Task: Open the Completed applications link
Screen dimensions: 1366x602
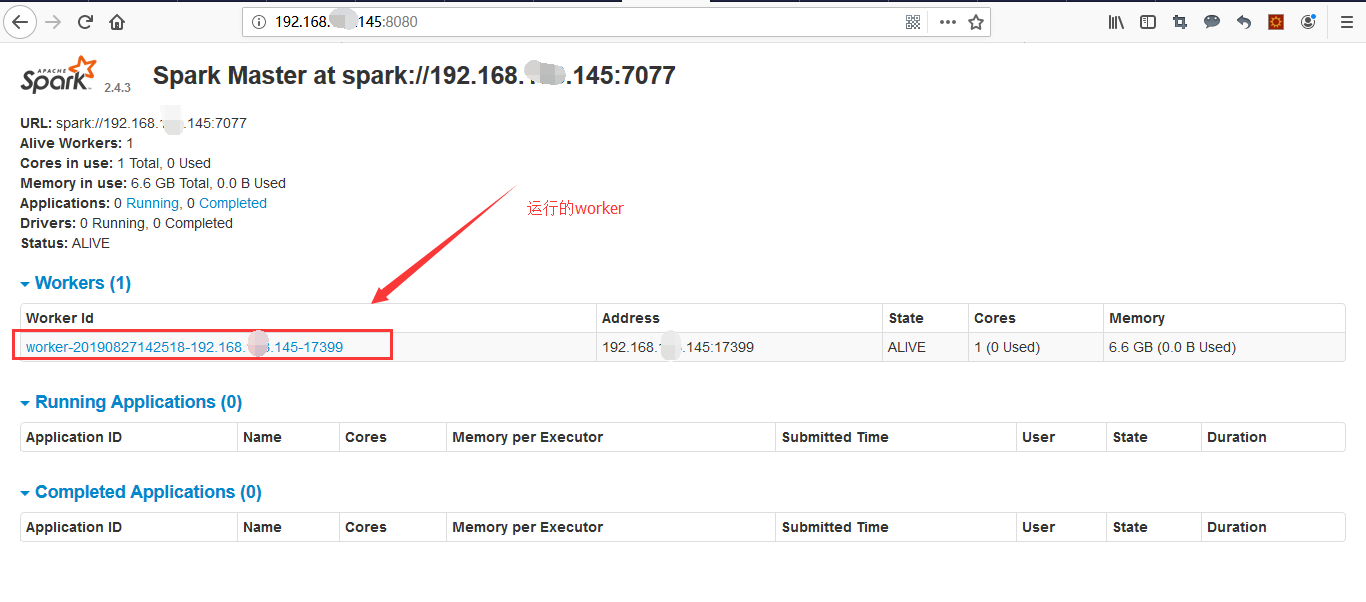Action: (x=233, y=203)
